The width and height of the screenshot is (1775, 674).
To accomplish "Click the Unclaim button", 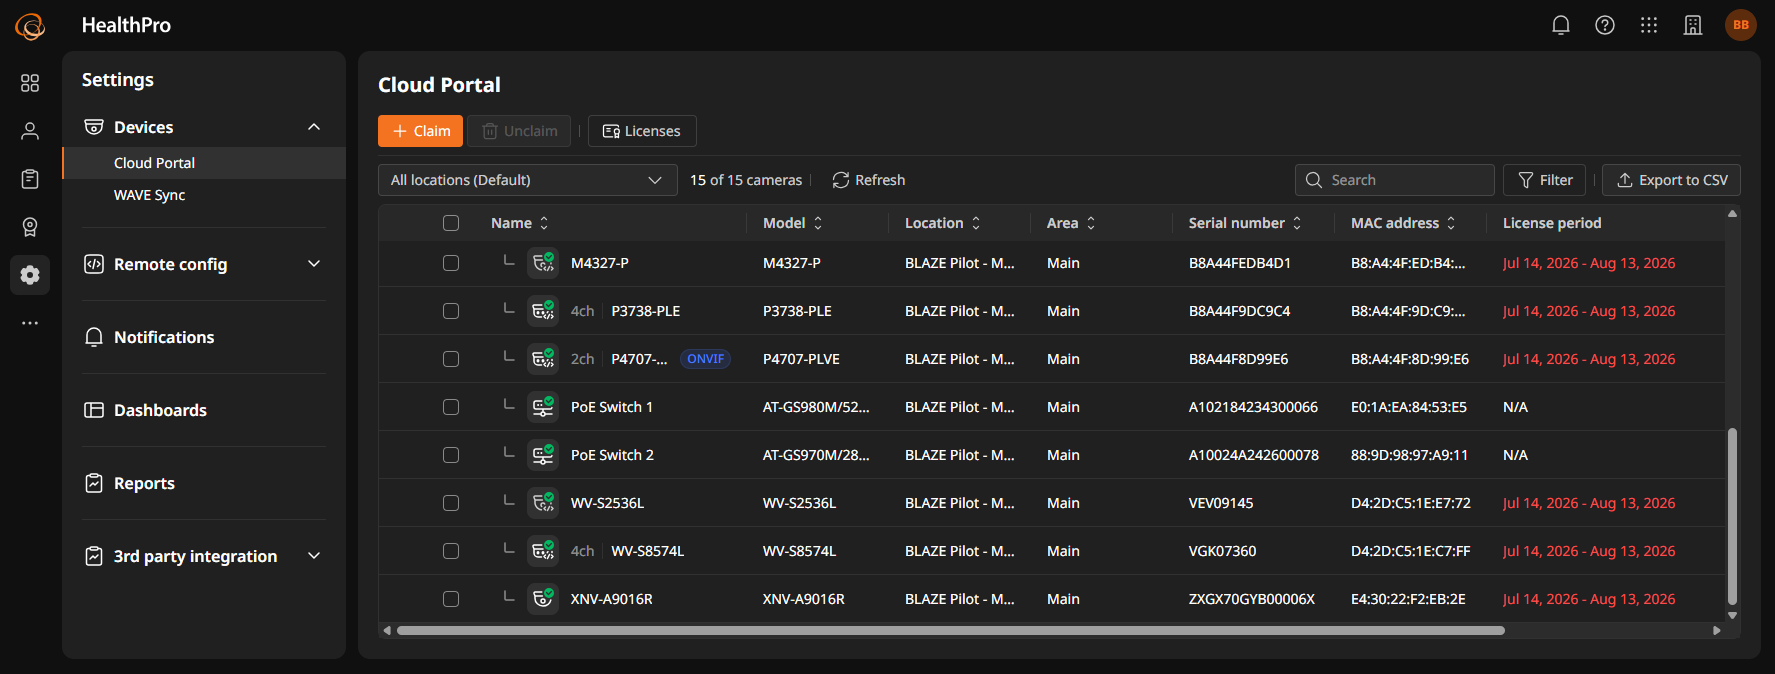I will 519,131.
